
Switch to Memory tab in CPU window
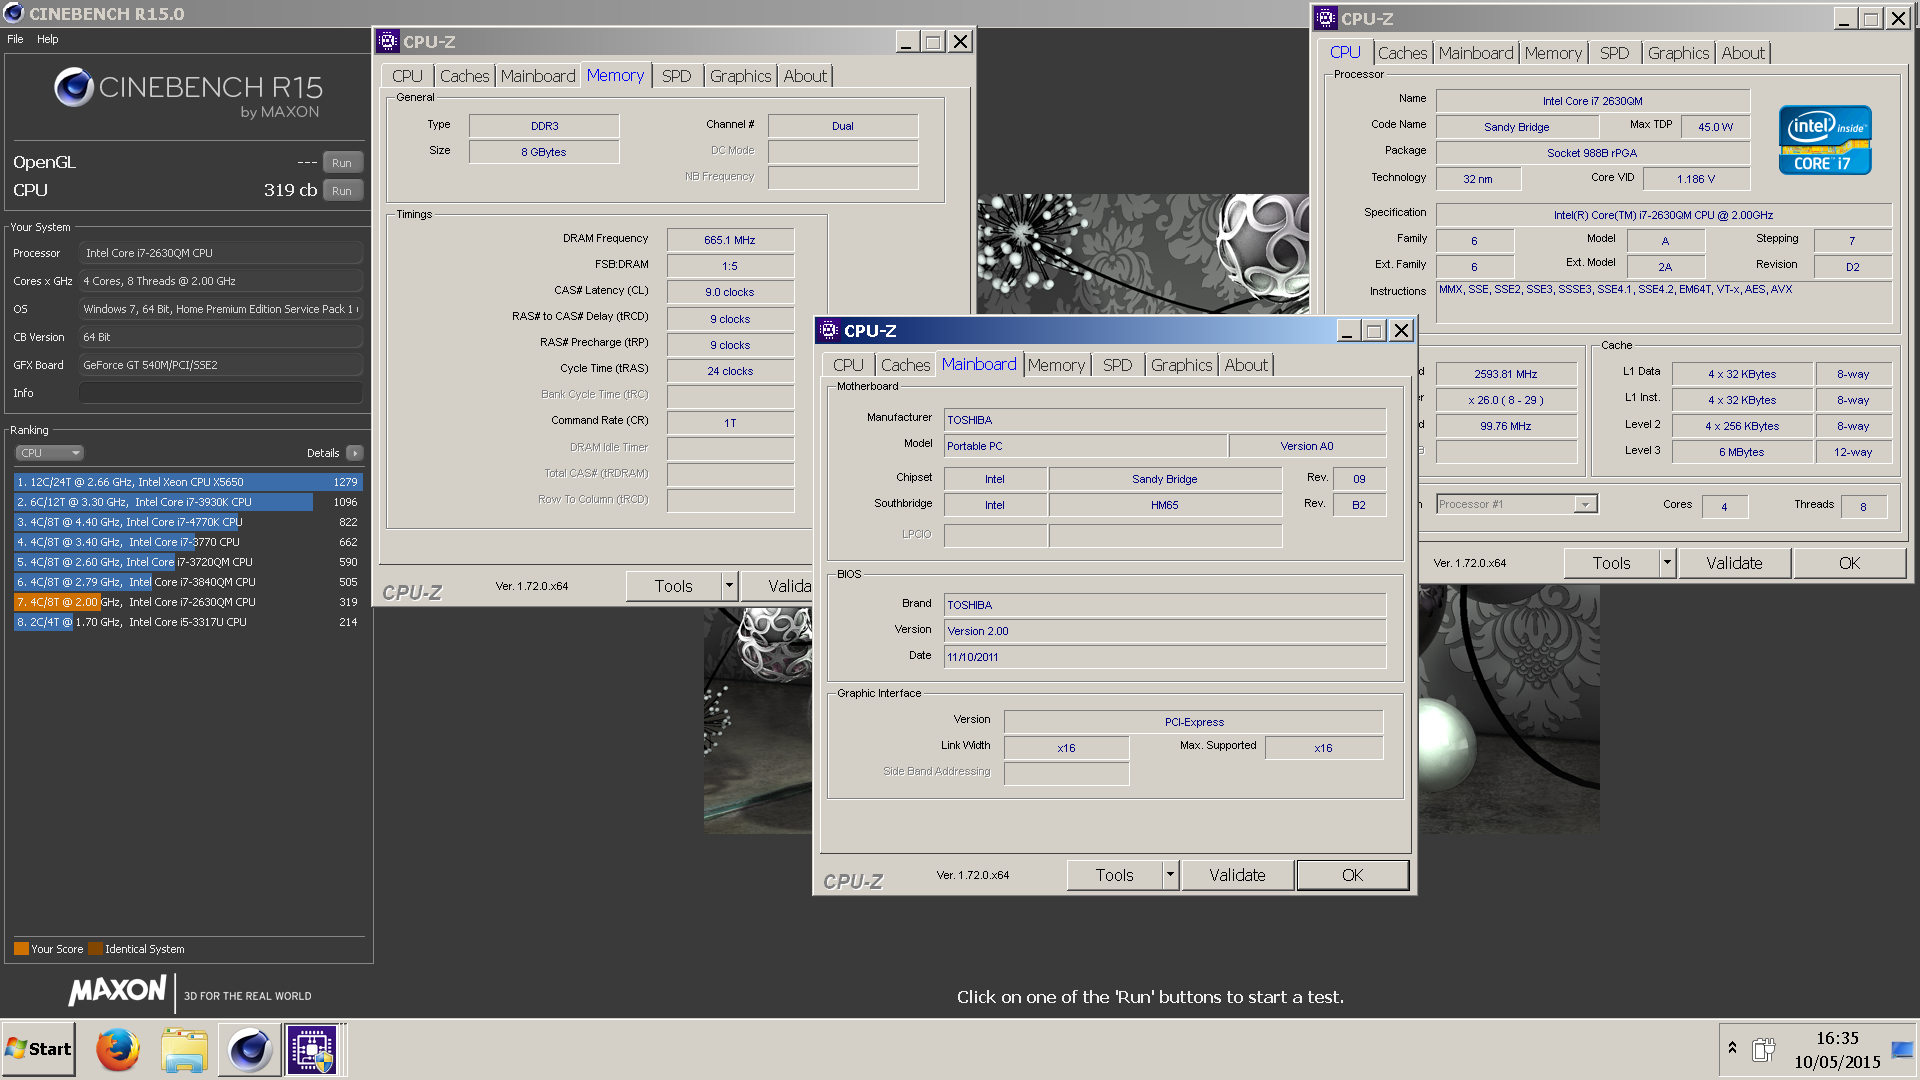[1553, 53]
